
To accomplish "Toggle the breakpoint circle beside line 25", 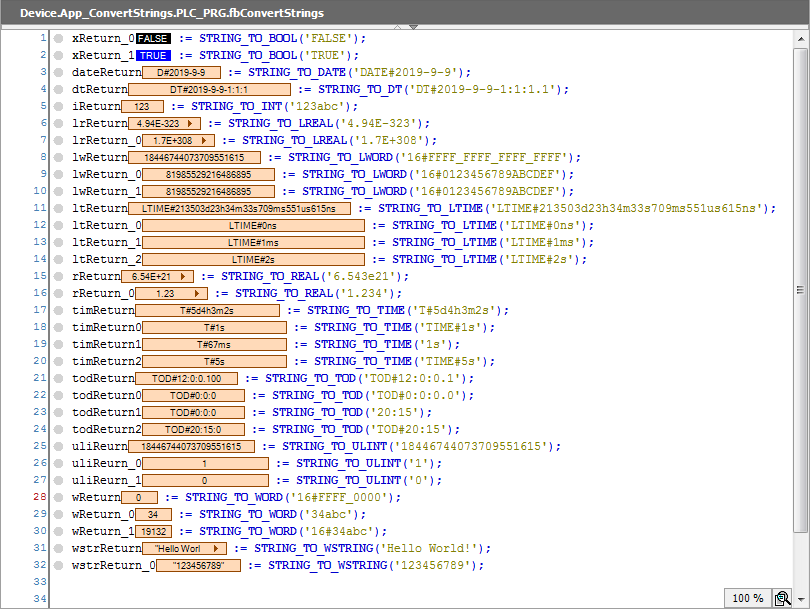I will pos(58,446).
